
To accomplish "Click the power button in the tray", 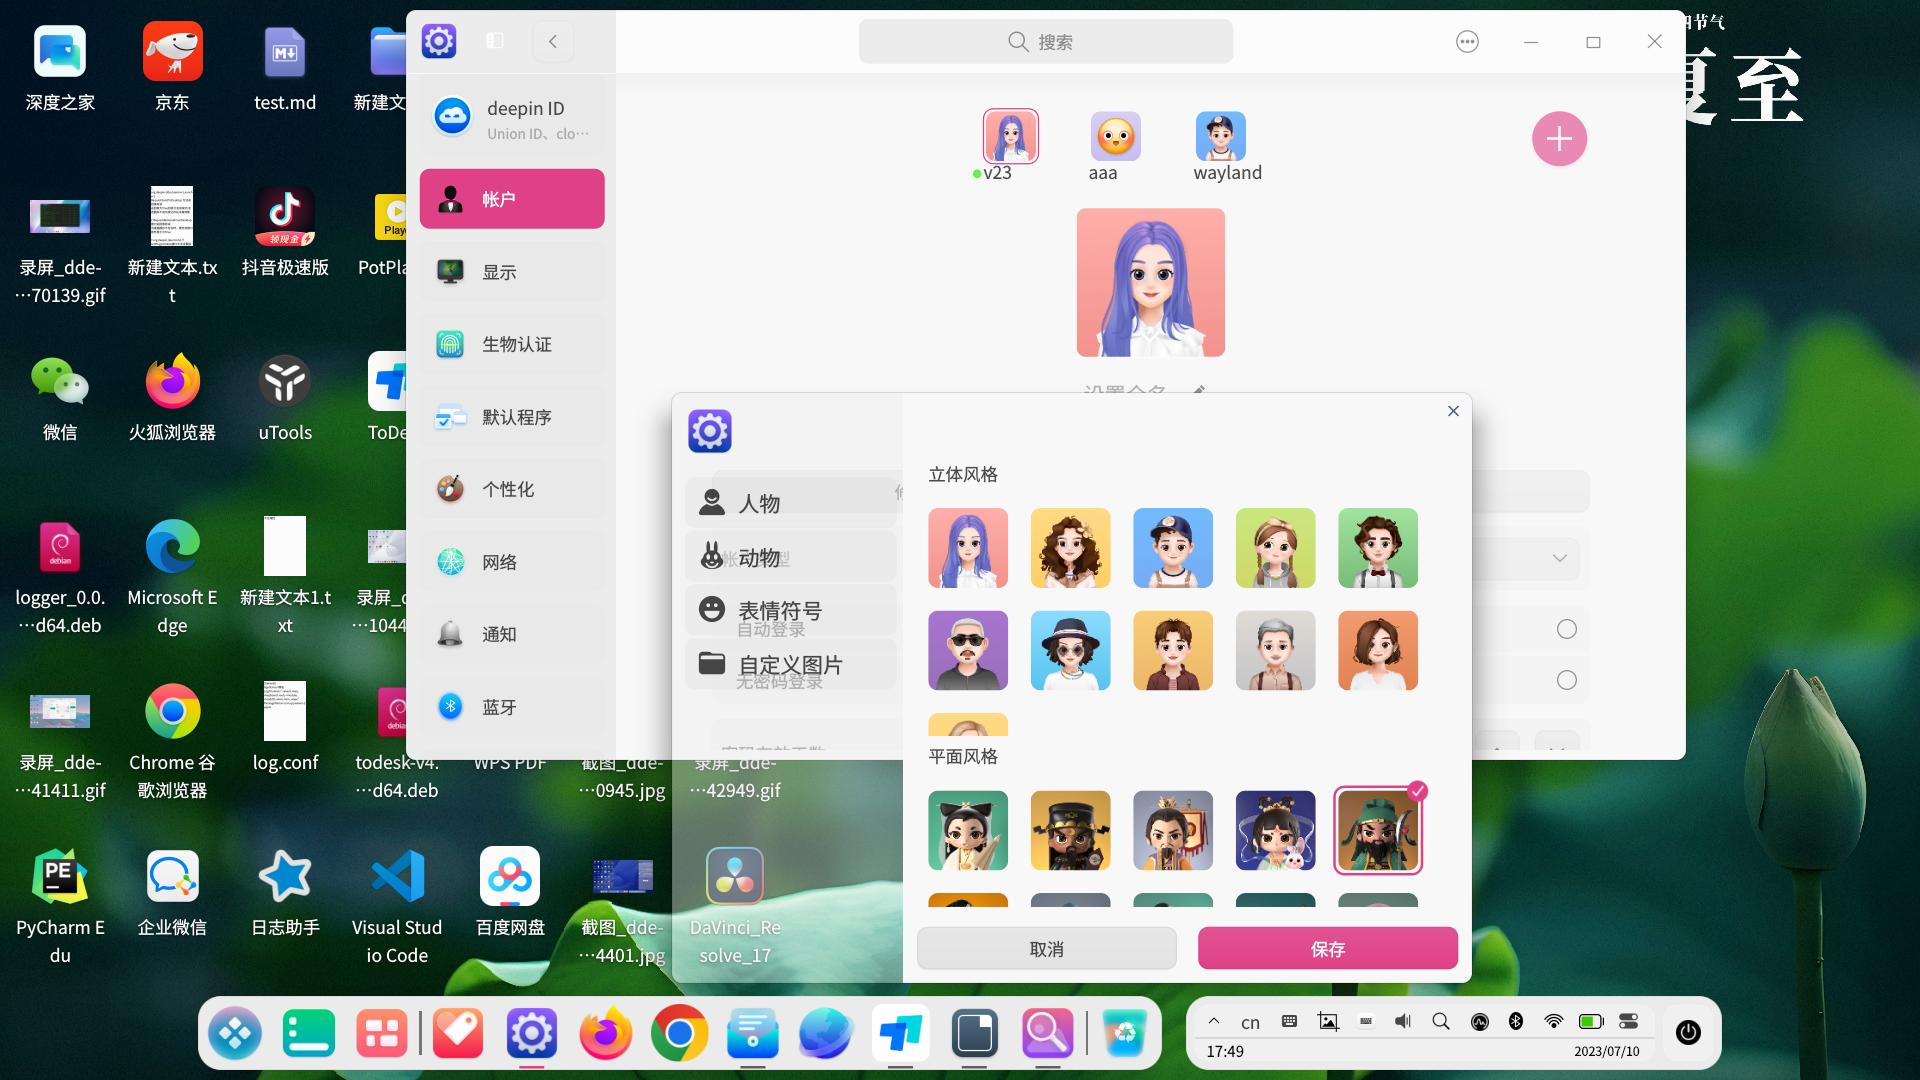I will pyautogui.click(x=1688, y=1032).
